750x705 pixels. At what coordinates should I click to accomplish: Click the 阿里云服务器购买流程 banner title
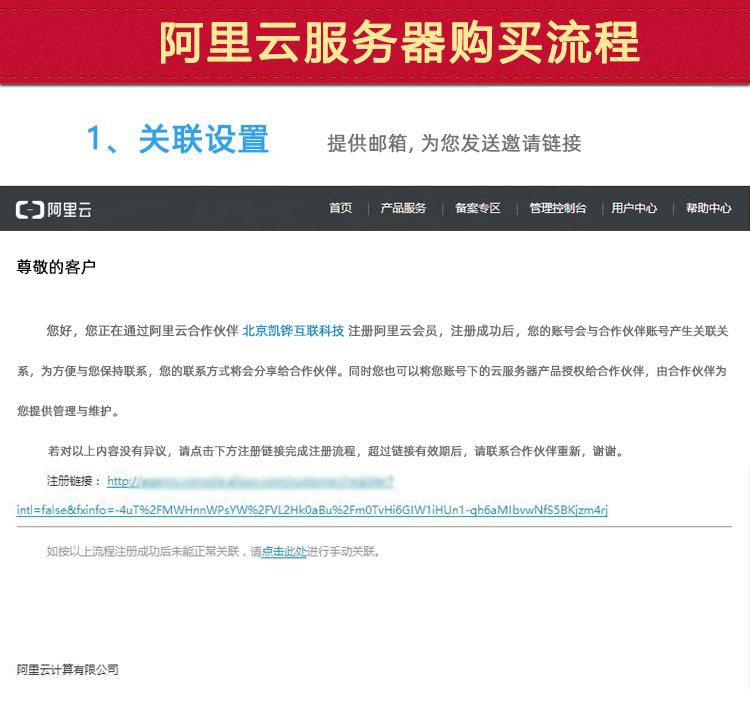399,43
